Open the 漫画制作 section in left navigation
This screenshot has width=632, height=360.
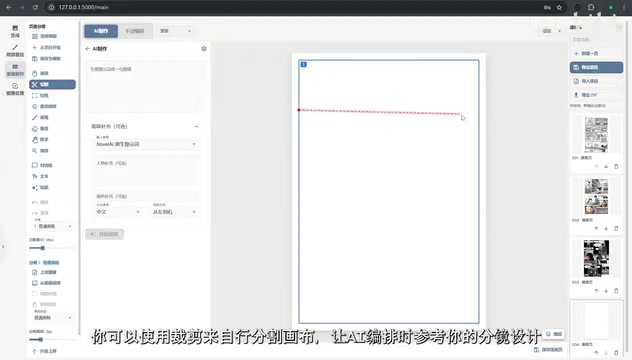coord(15,70)
